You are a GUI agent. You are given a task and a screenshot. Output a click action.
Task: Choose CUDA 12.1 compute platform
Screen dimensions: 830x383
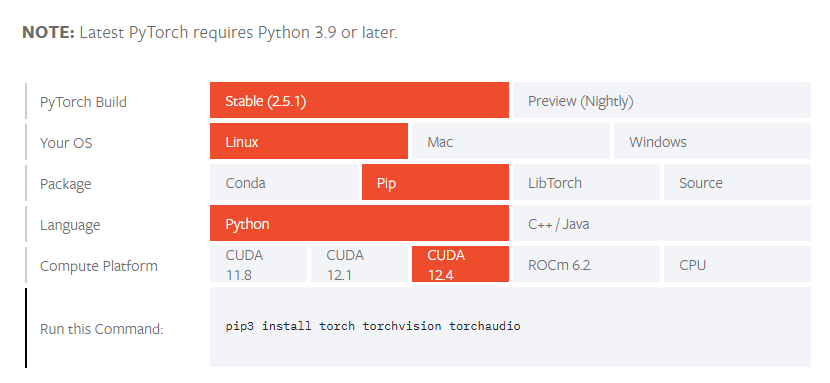pyautogui.click(x=359, y=264)
